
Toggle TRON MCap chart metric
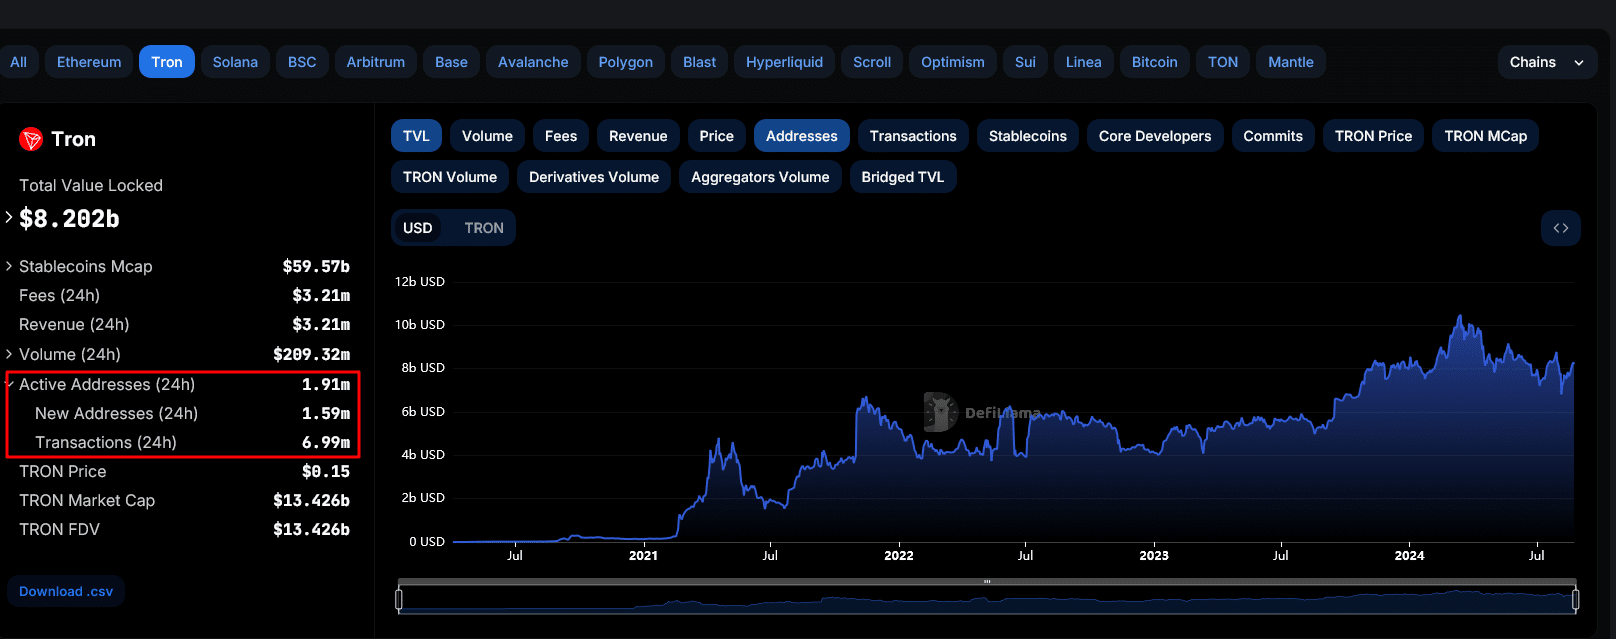[1486, 136]
